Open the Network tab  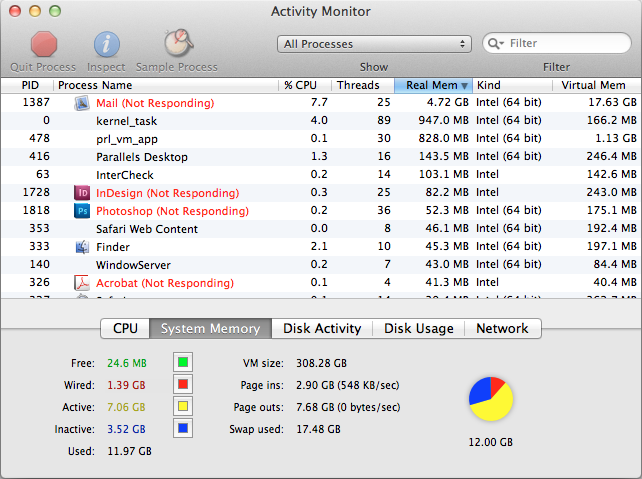pyautogui.click(x=502, y=328)
